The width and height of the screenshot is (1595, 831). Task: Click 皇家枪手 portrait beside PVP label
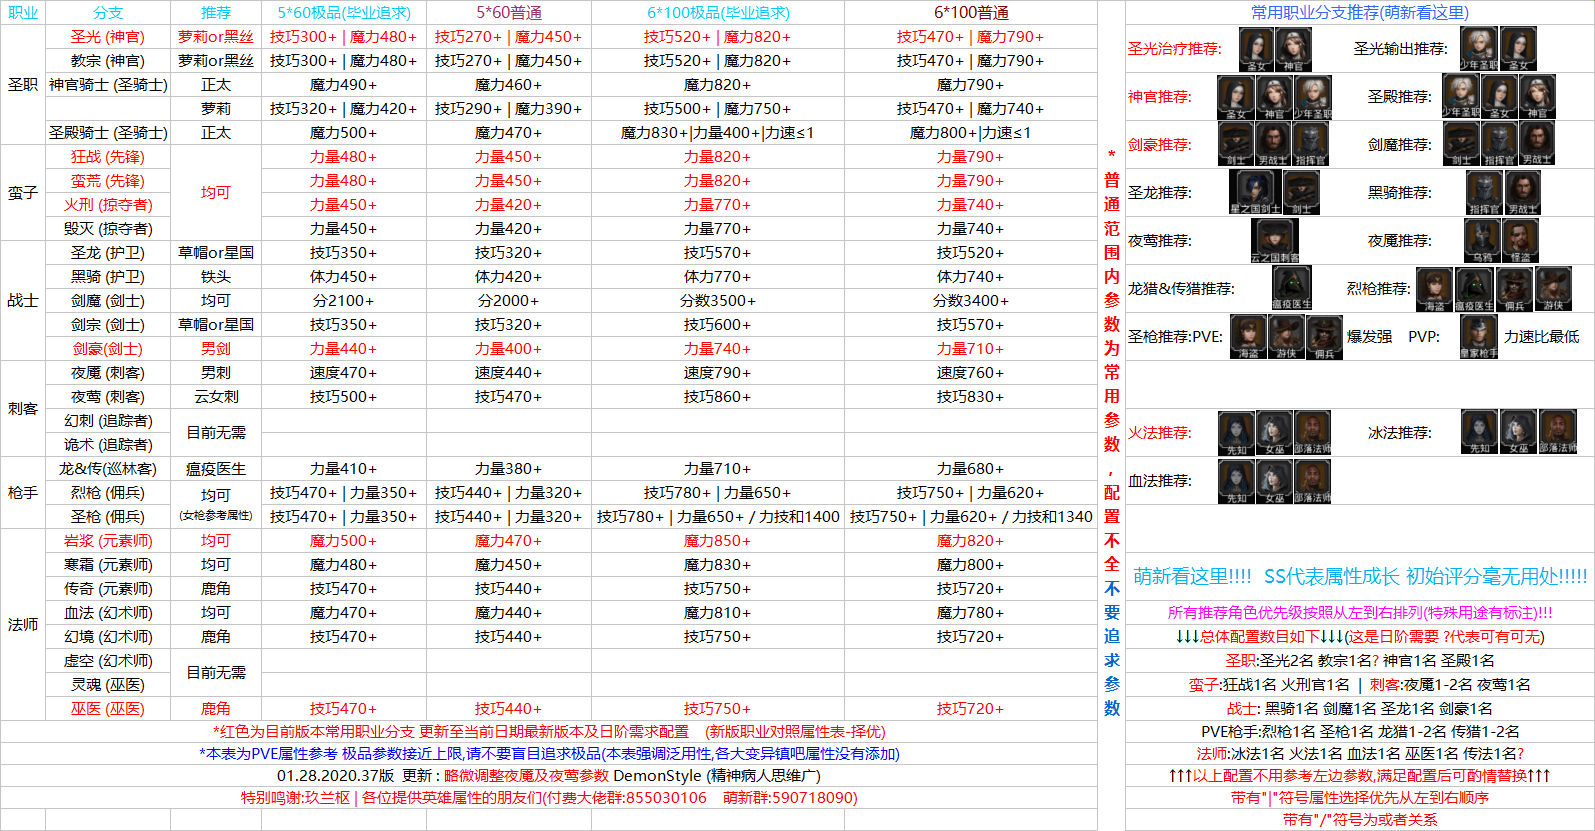pos(1479,337)
